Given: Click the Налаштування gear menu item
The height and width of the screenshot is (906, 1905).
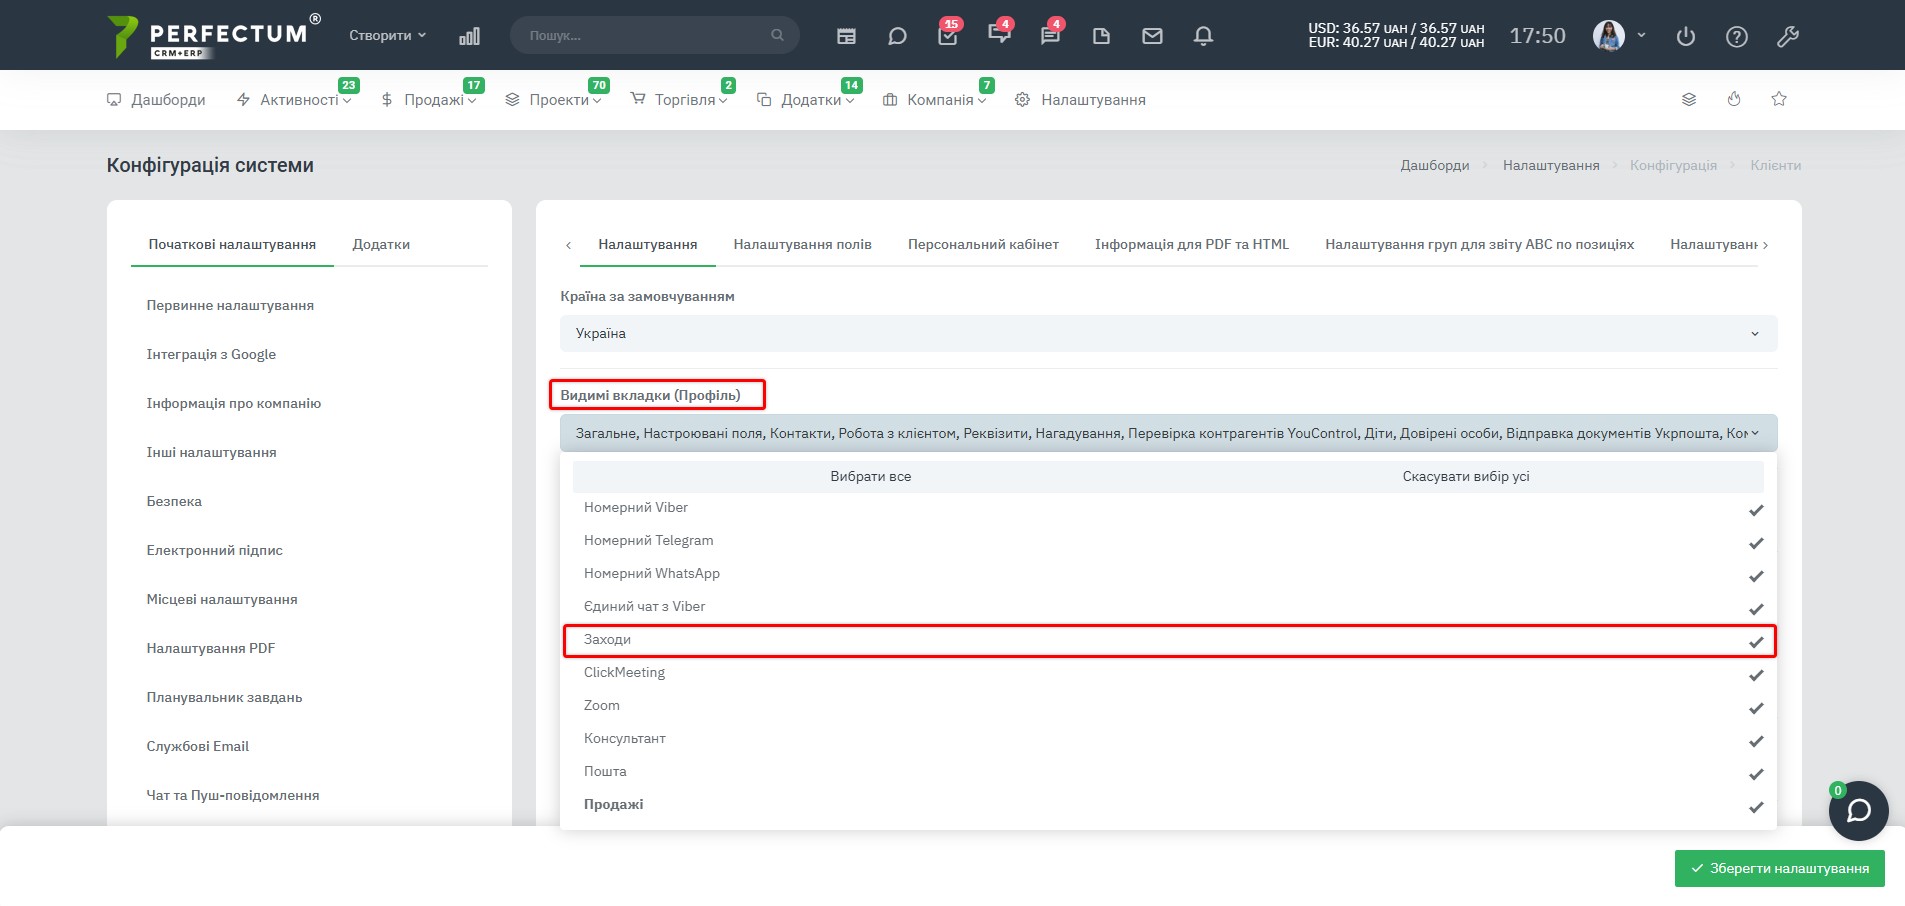Looking at the screenshot, I should pos(1080,100).
